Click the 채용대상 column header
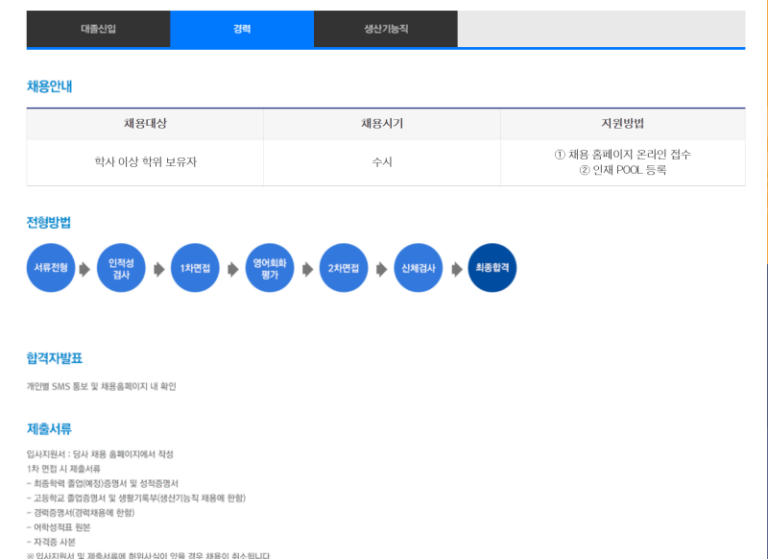This screenshot has height=559, width=768. (145, 124)
